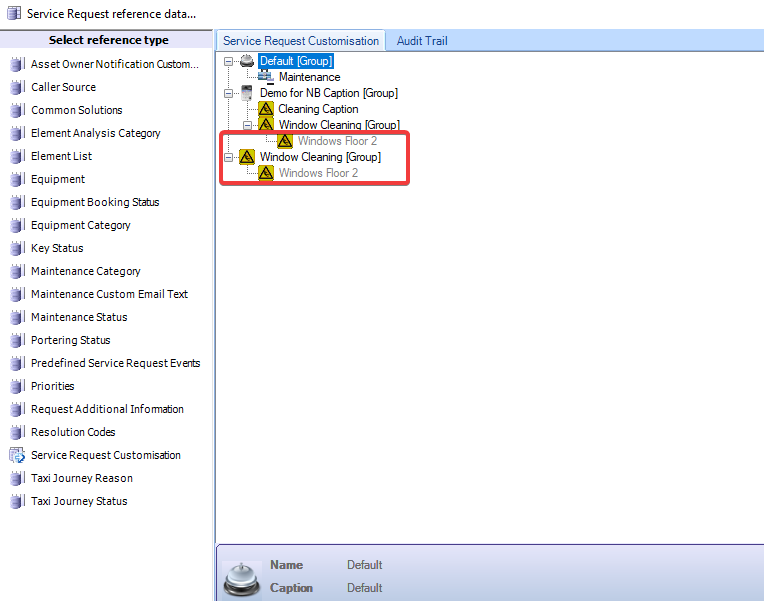Click the Service Request Customisation list icon

pyautogui.click(x=16, y=455)
